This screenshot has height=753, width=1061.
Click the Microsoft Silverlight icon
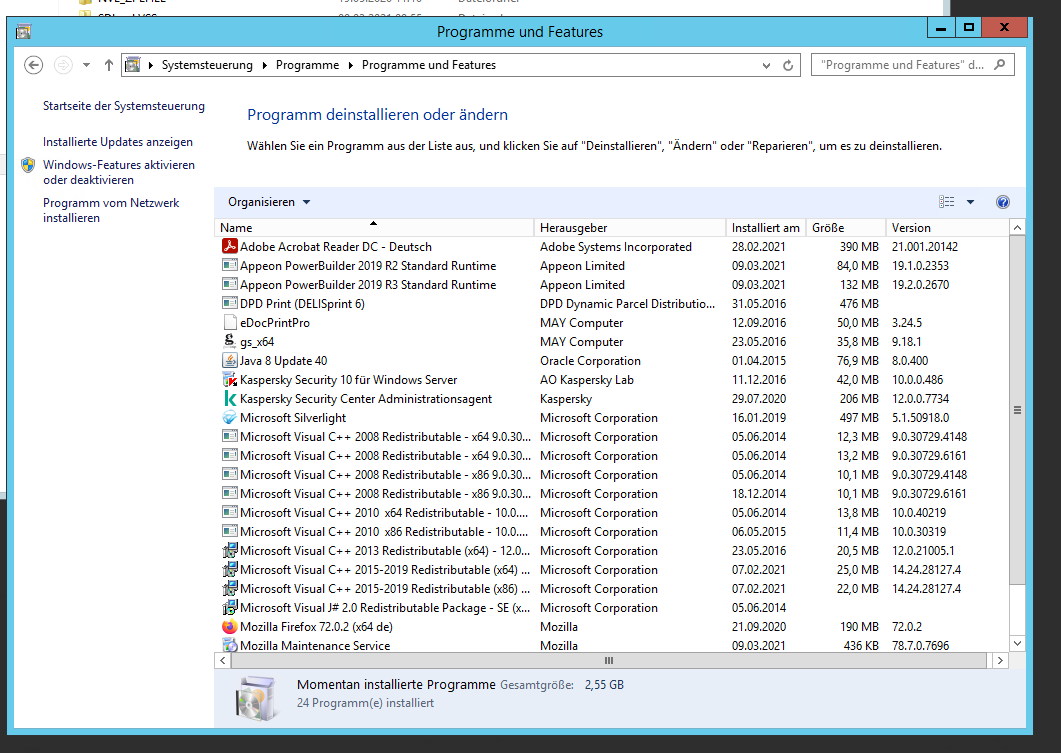coord(228,418)
